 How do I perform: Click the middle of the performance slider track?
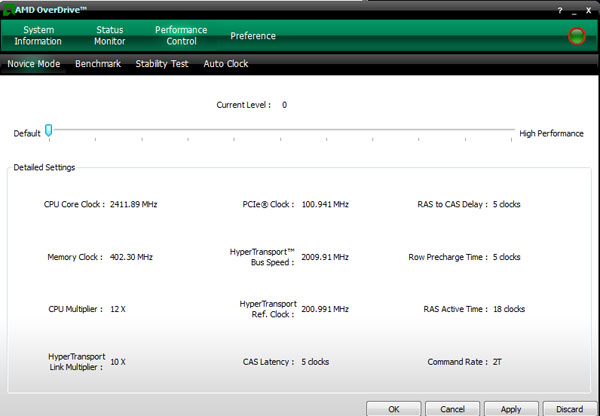[280, 130]
